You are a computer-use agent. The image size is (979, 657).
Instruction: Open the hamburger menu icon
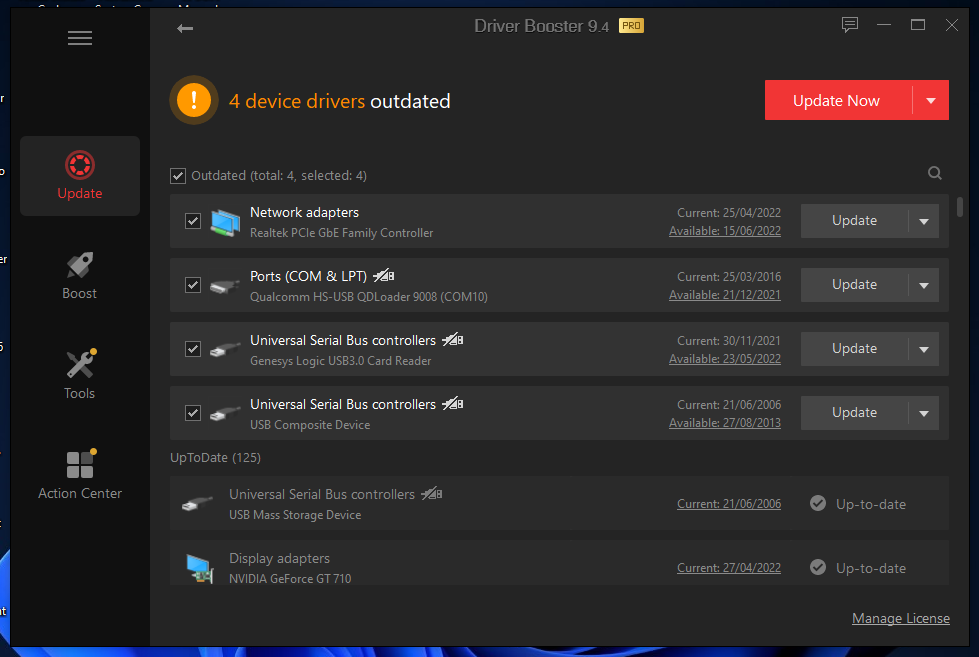[x=80, y=38]
